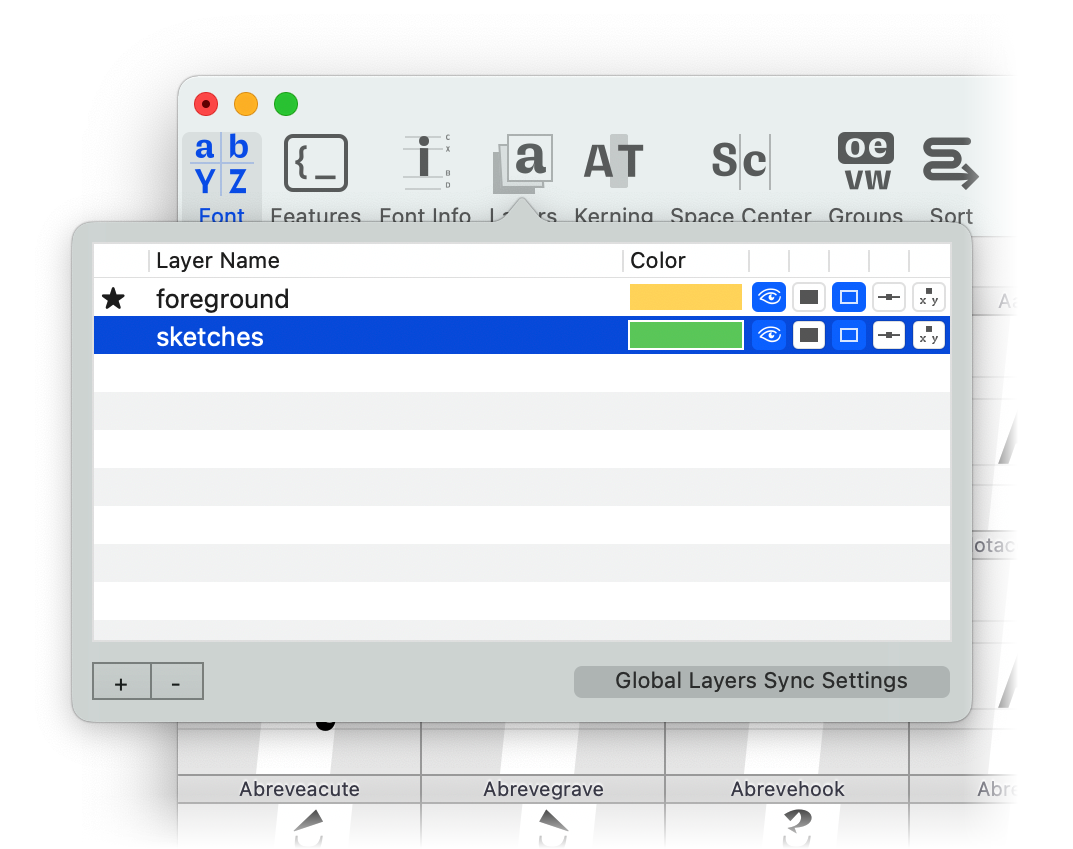Select the Font overview toolbar icon
Viewport: 1073px width, 849px height.
[x=221, y=166]
